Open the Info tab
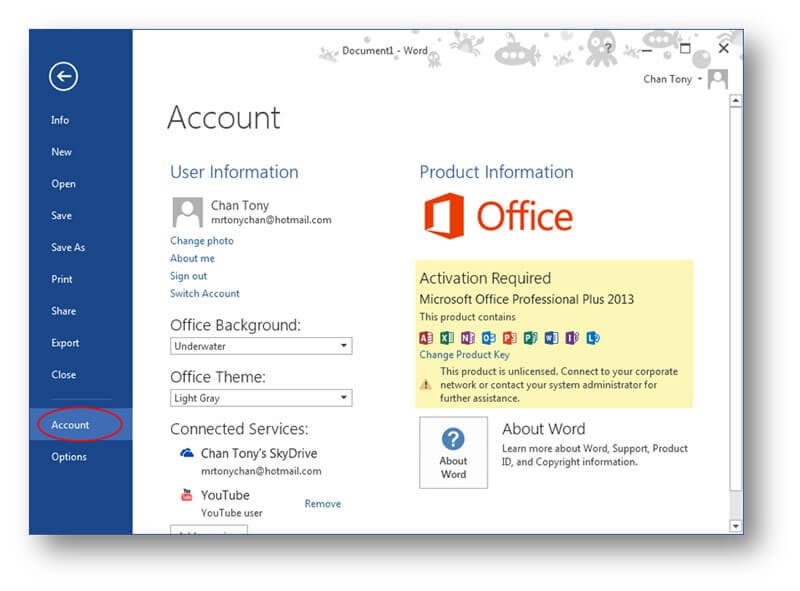The width and height of the screenshot is (800, 591). click(60, 120)
